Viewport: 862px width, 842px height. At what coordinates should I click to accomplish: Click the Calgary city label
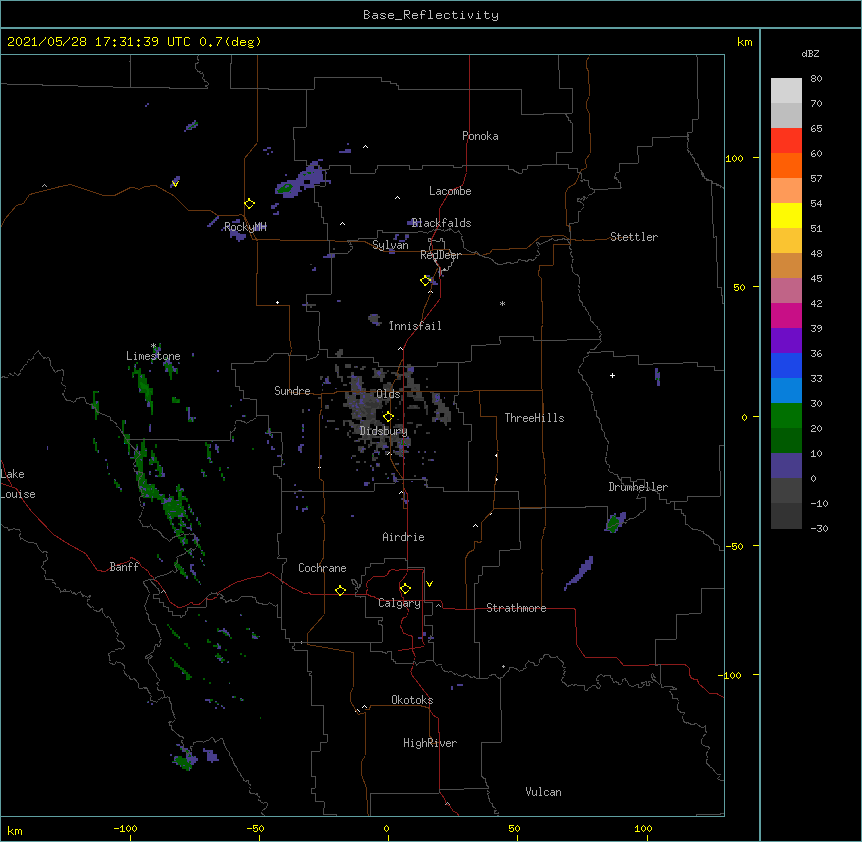[399, 603]
